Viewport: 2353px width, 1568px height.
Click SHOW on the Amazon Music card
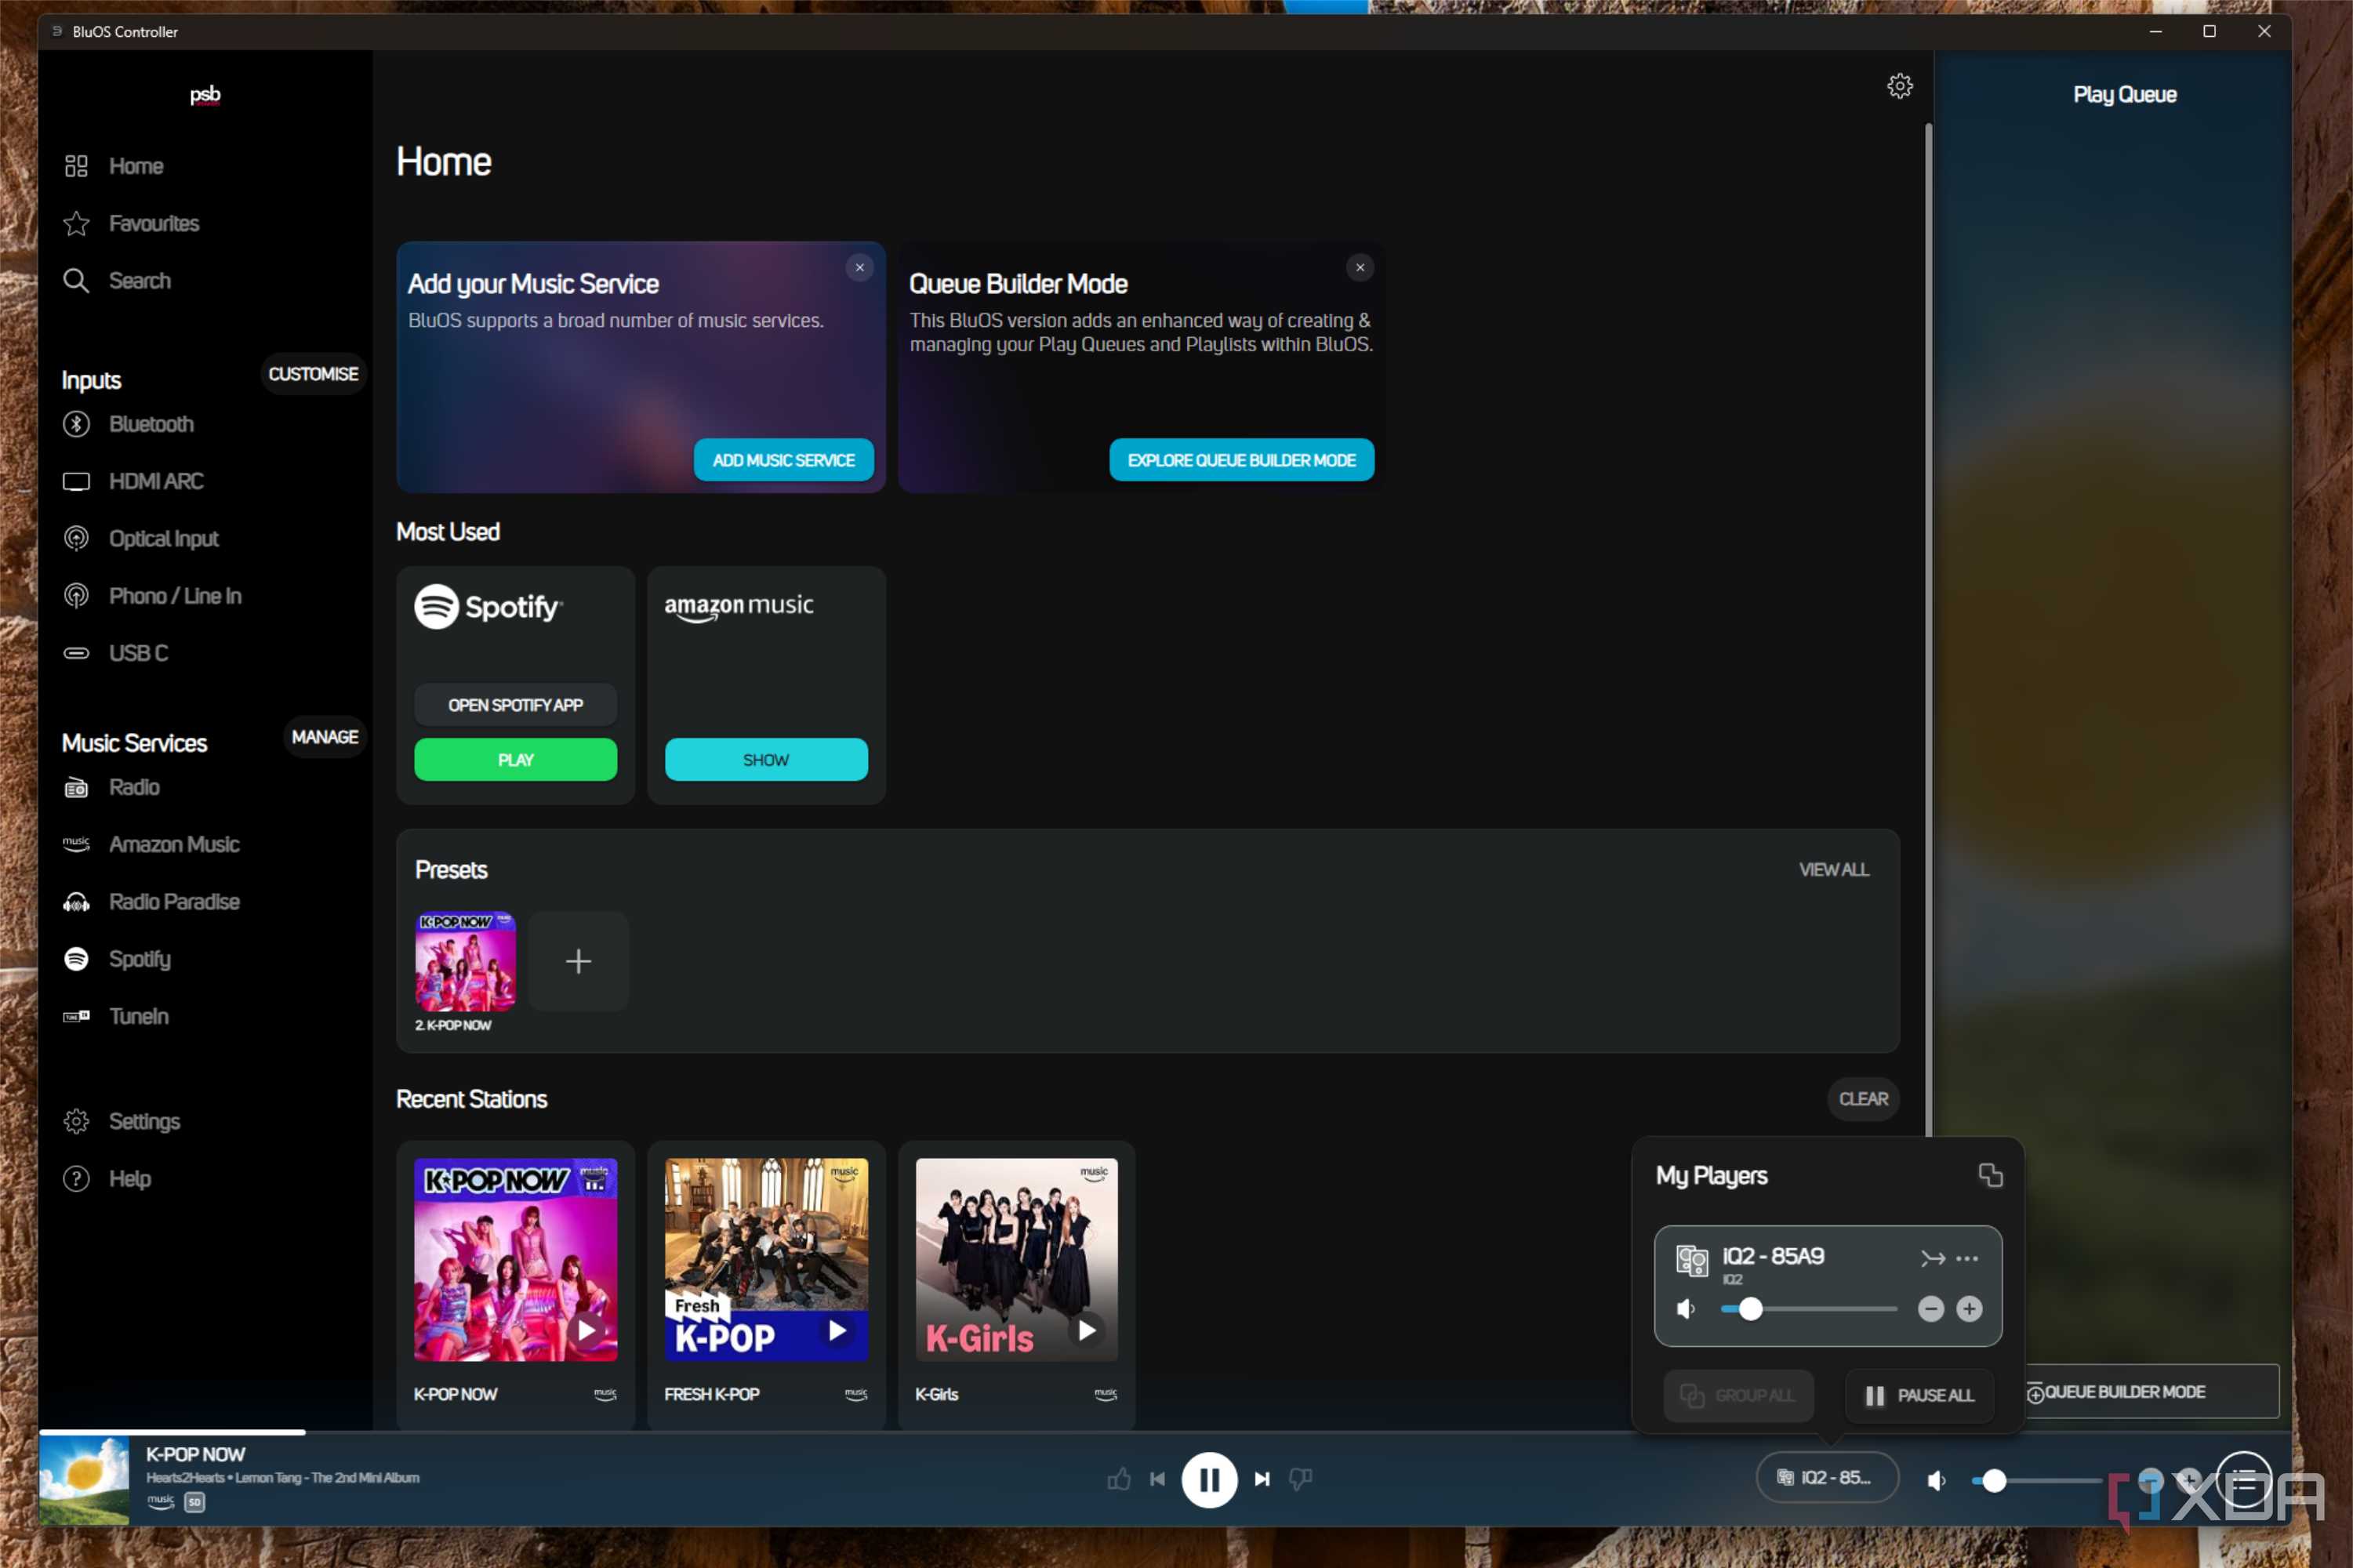766,759
